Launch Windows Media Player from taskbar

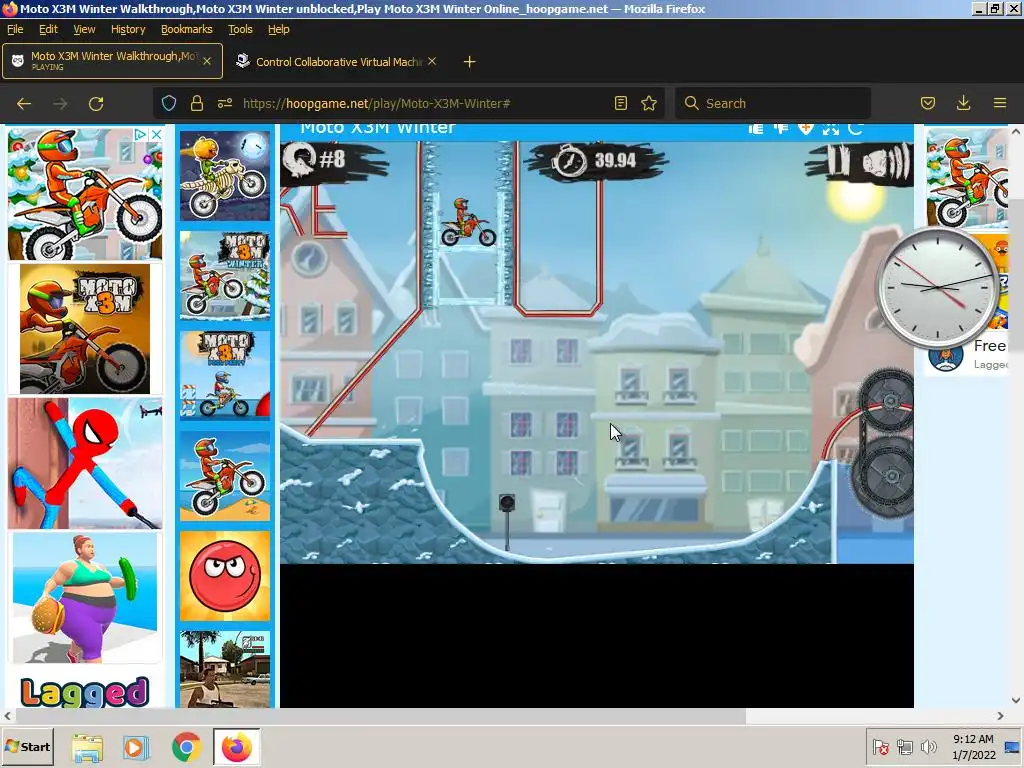tap(136, 747)
